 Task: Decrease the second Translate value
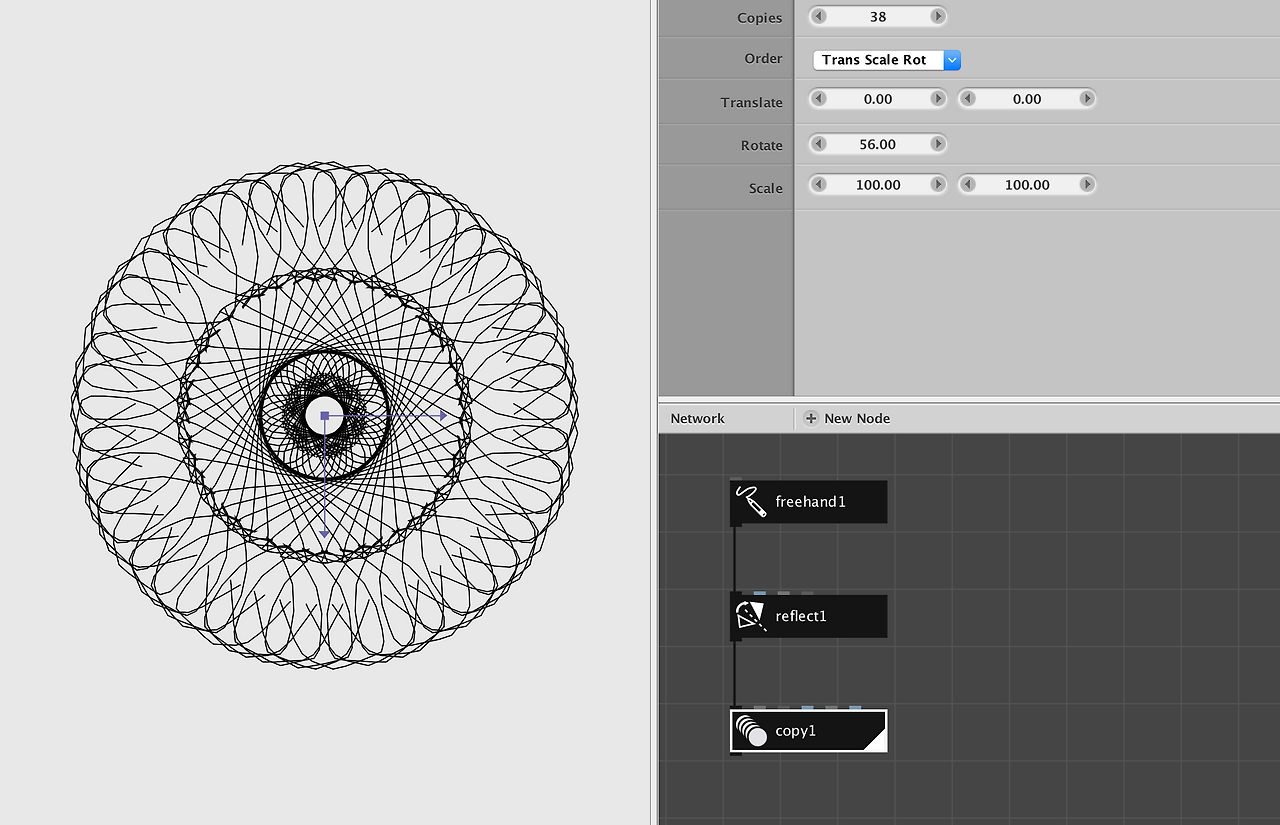968,98
